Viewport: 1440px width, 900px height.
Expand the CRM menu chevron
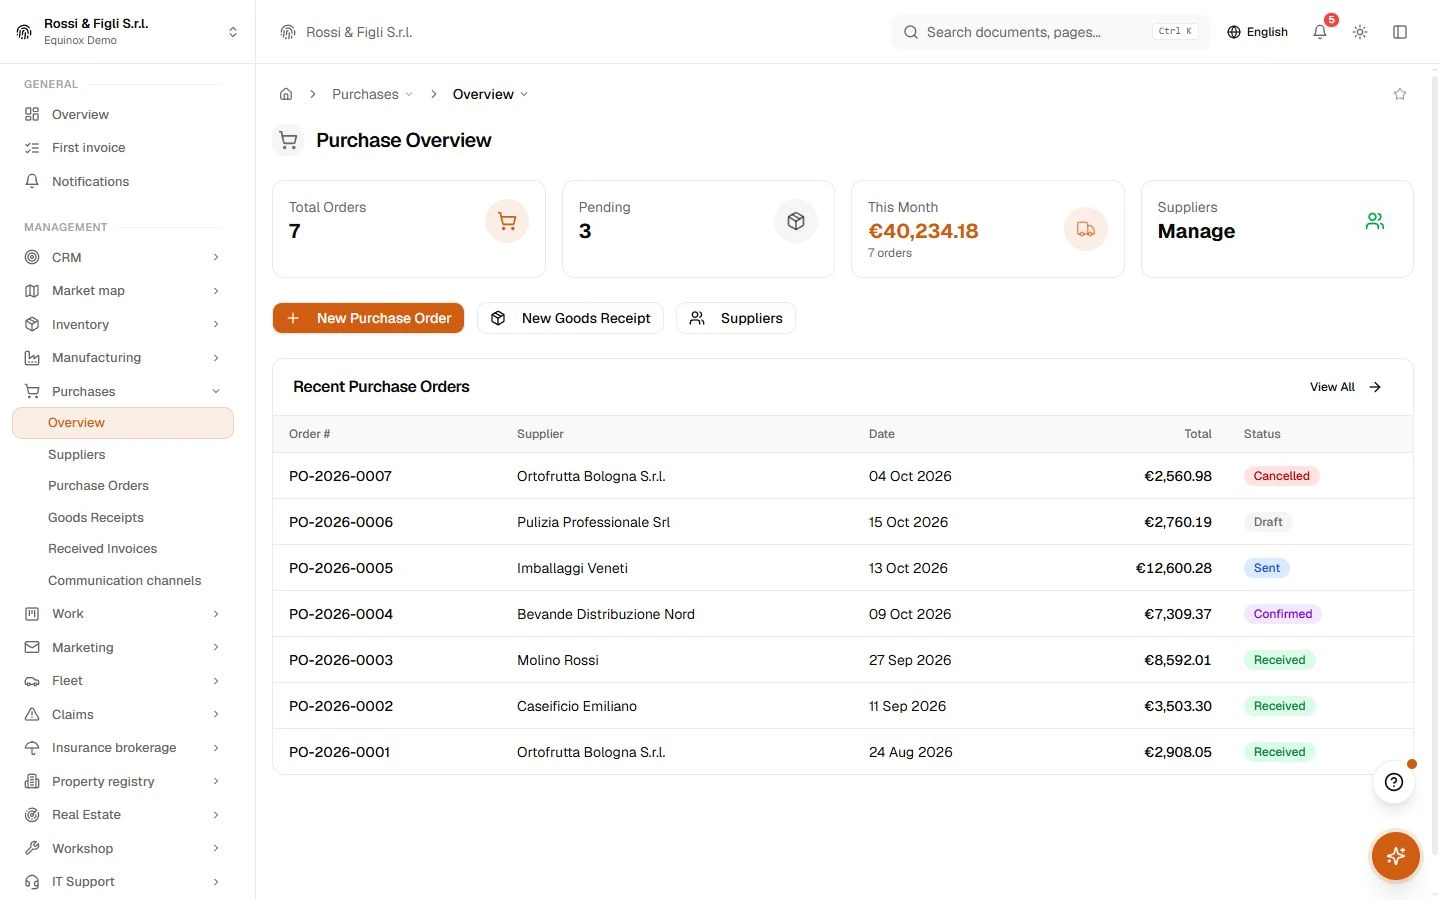(216, 258)
